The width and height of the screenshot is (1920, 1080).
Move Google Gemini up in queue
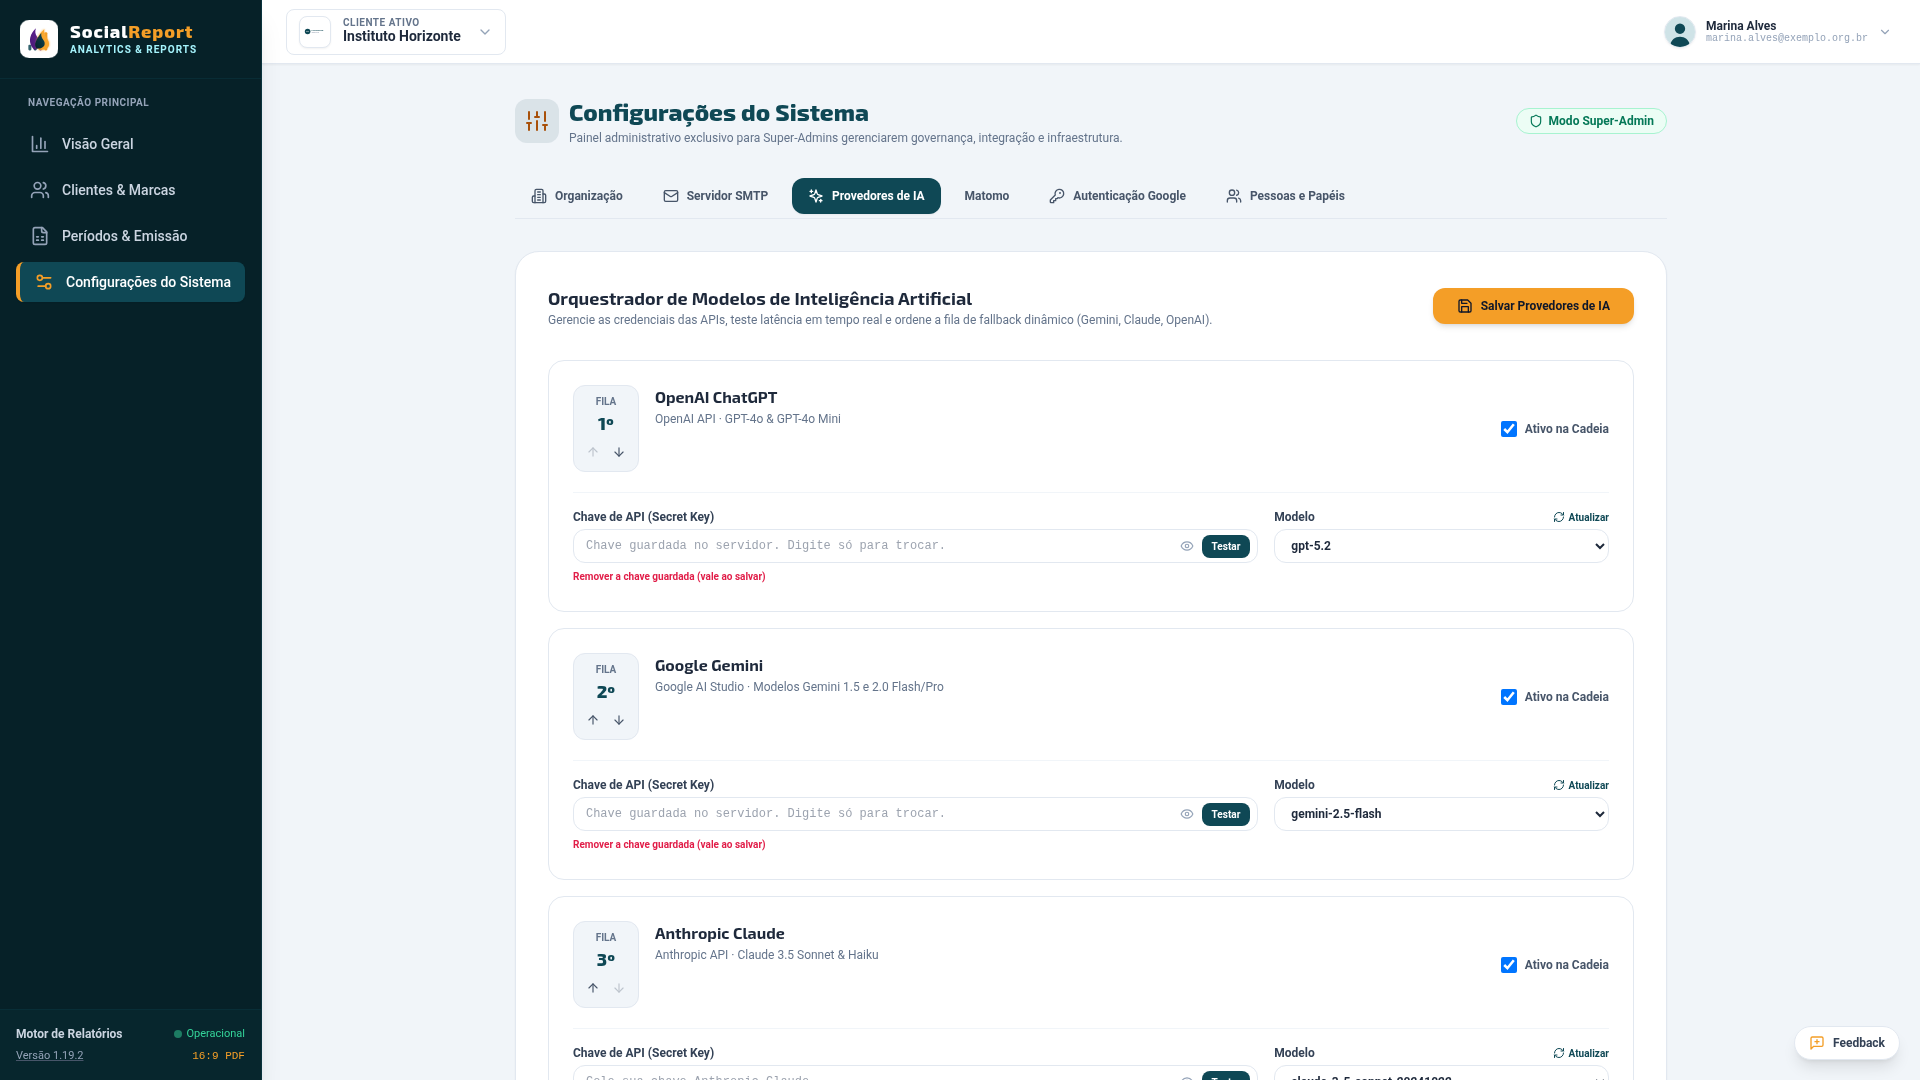coord(593,720)
